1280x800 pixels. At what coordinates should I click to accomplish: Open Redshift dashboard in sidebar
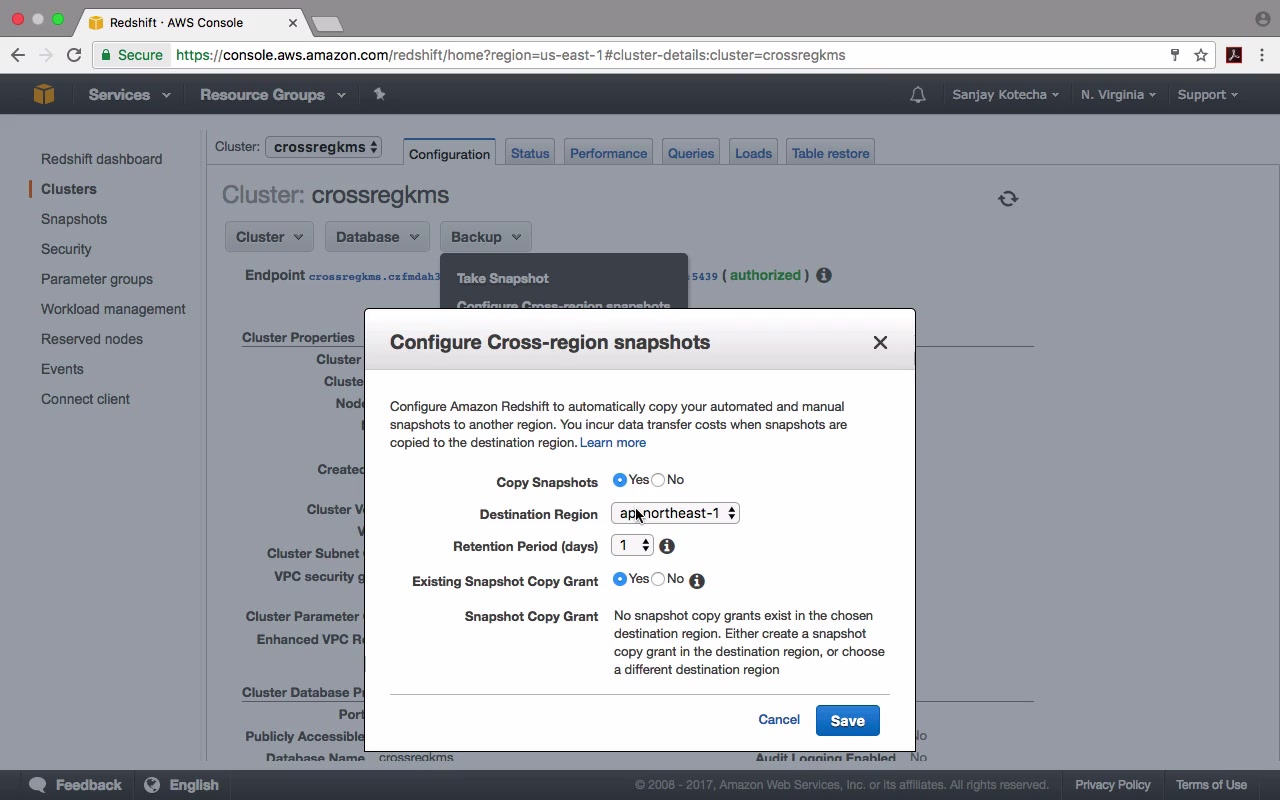click(101, 159)
